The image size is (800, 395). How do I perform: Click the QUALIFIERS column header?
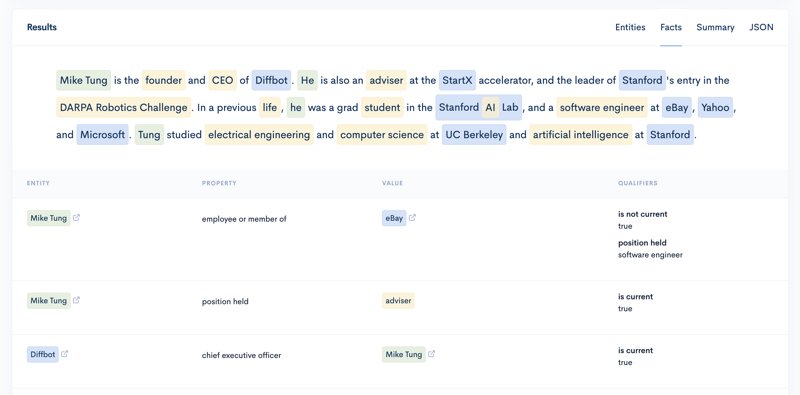pyautogui.click(x=638, y=183)
